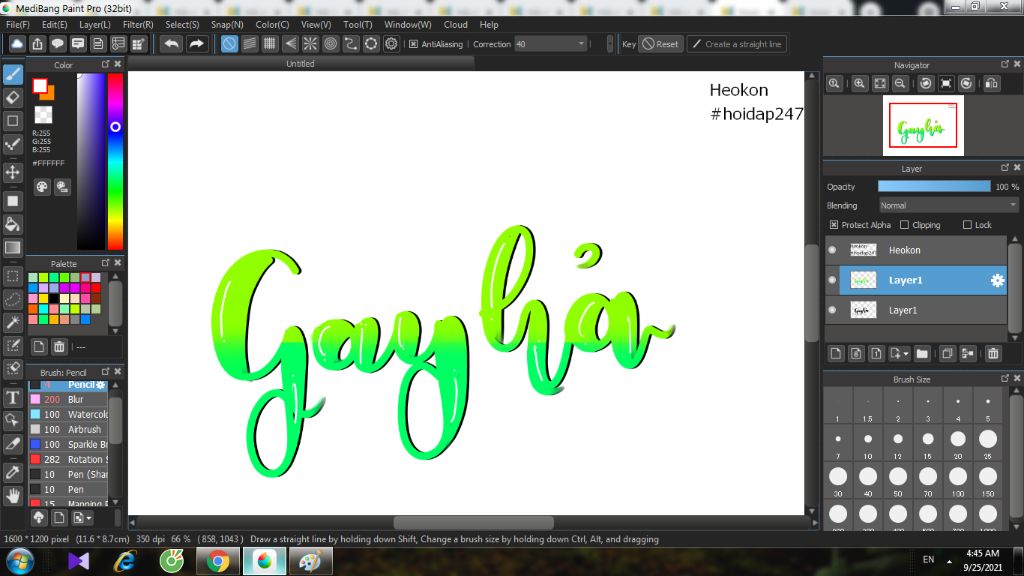The height and width of the screenshot is (576, 1024).
Task: Delete palette color with trash icon
Action: click(x=59, y=346)
